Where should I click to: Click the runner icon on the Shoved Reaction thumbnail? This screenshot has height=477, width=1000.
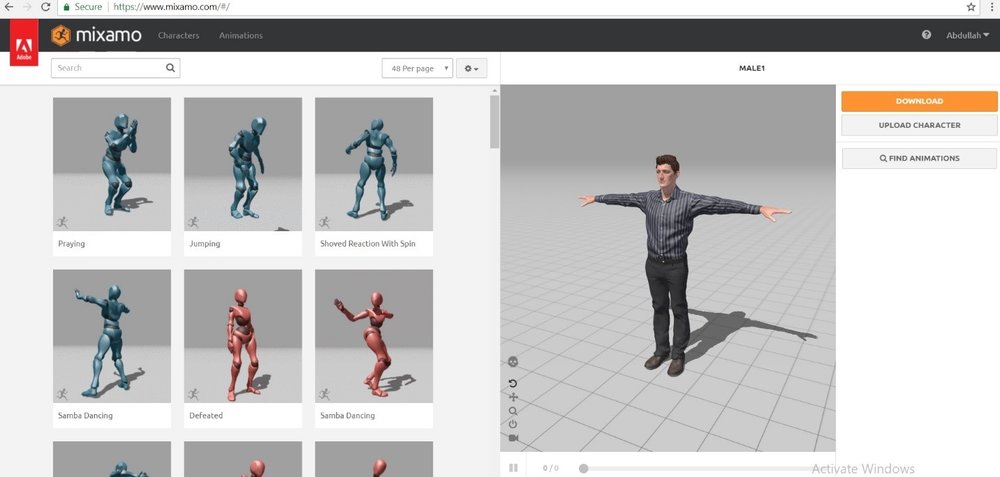point(324,222)
